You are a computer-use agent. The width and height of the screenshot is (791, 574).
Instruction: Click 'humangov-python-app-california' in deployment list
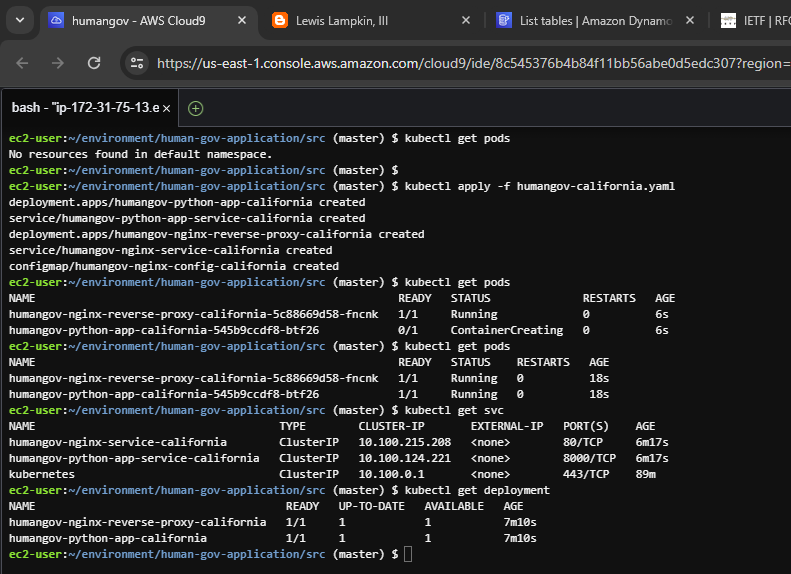tap(107, 538)
